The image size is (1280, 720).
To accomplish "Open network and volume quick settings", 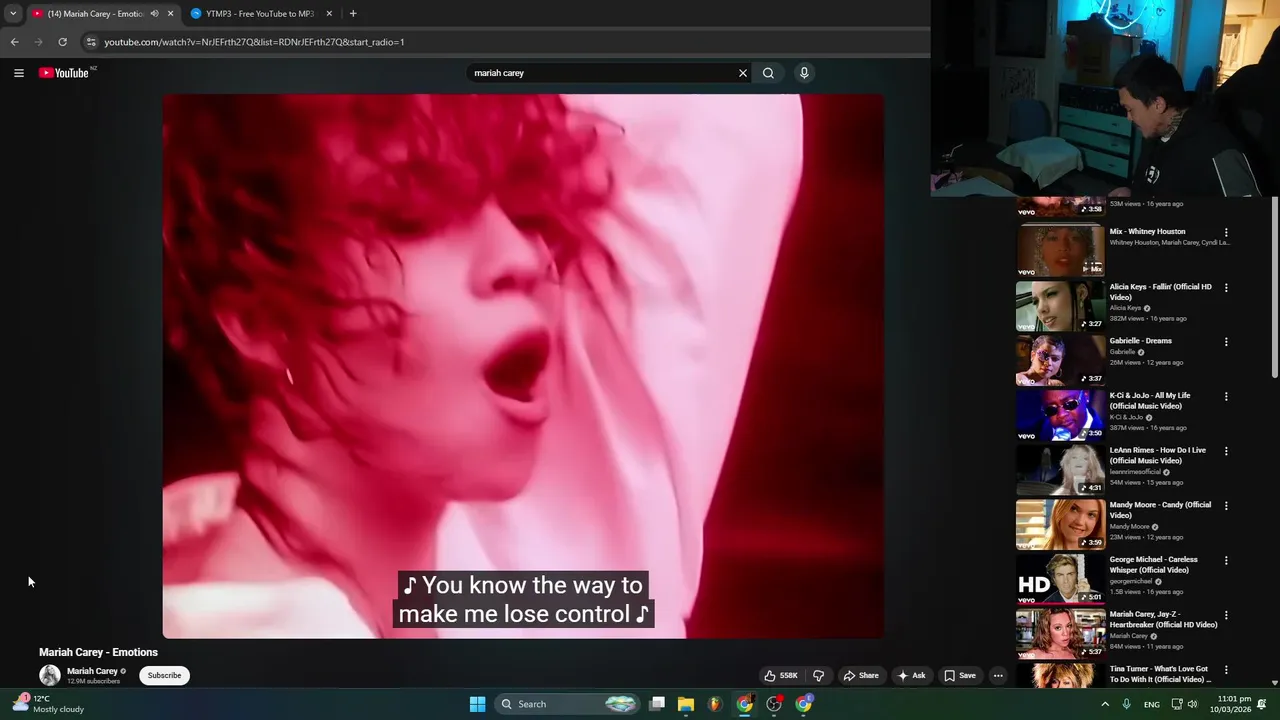I will (x=1186, y=704).
